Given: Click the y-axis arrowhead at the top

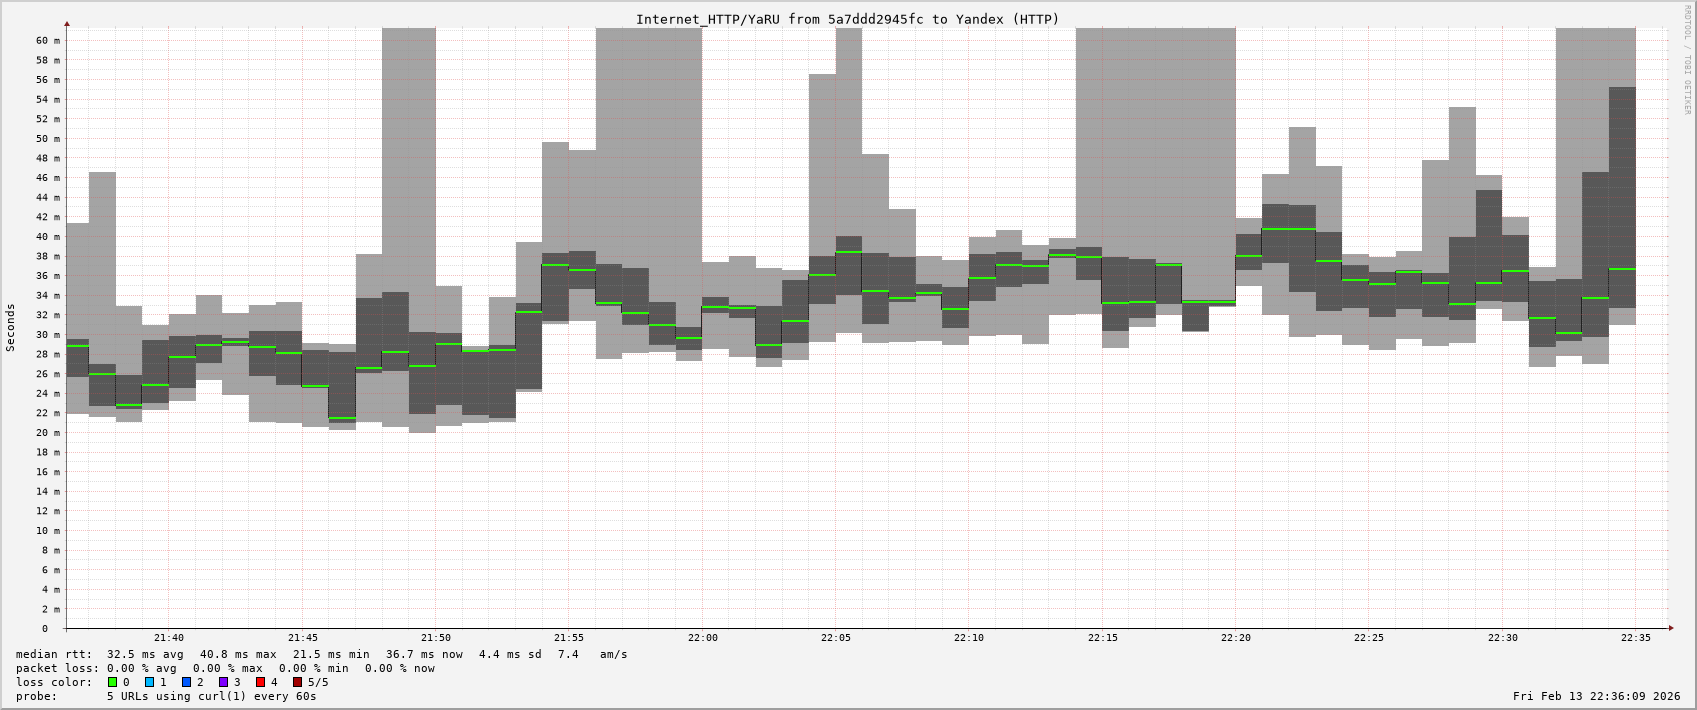Looking at the screenshot, I should click(x=67, y=23).
